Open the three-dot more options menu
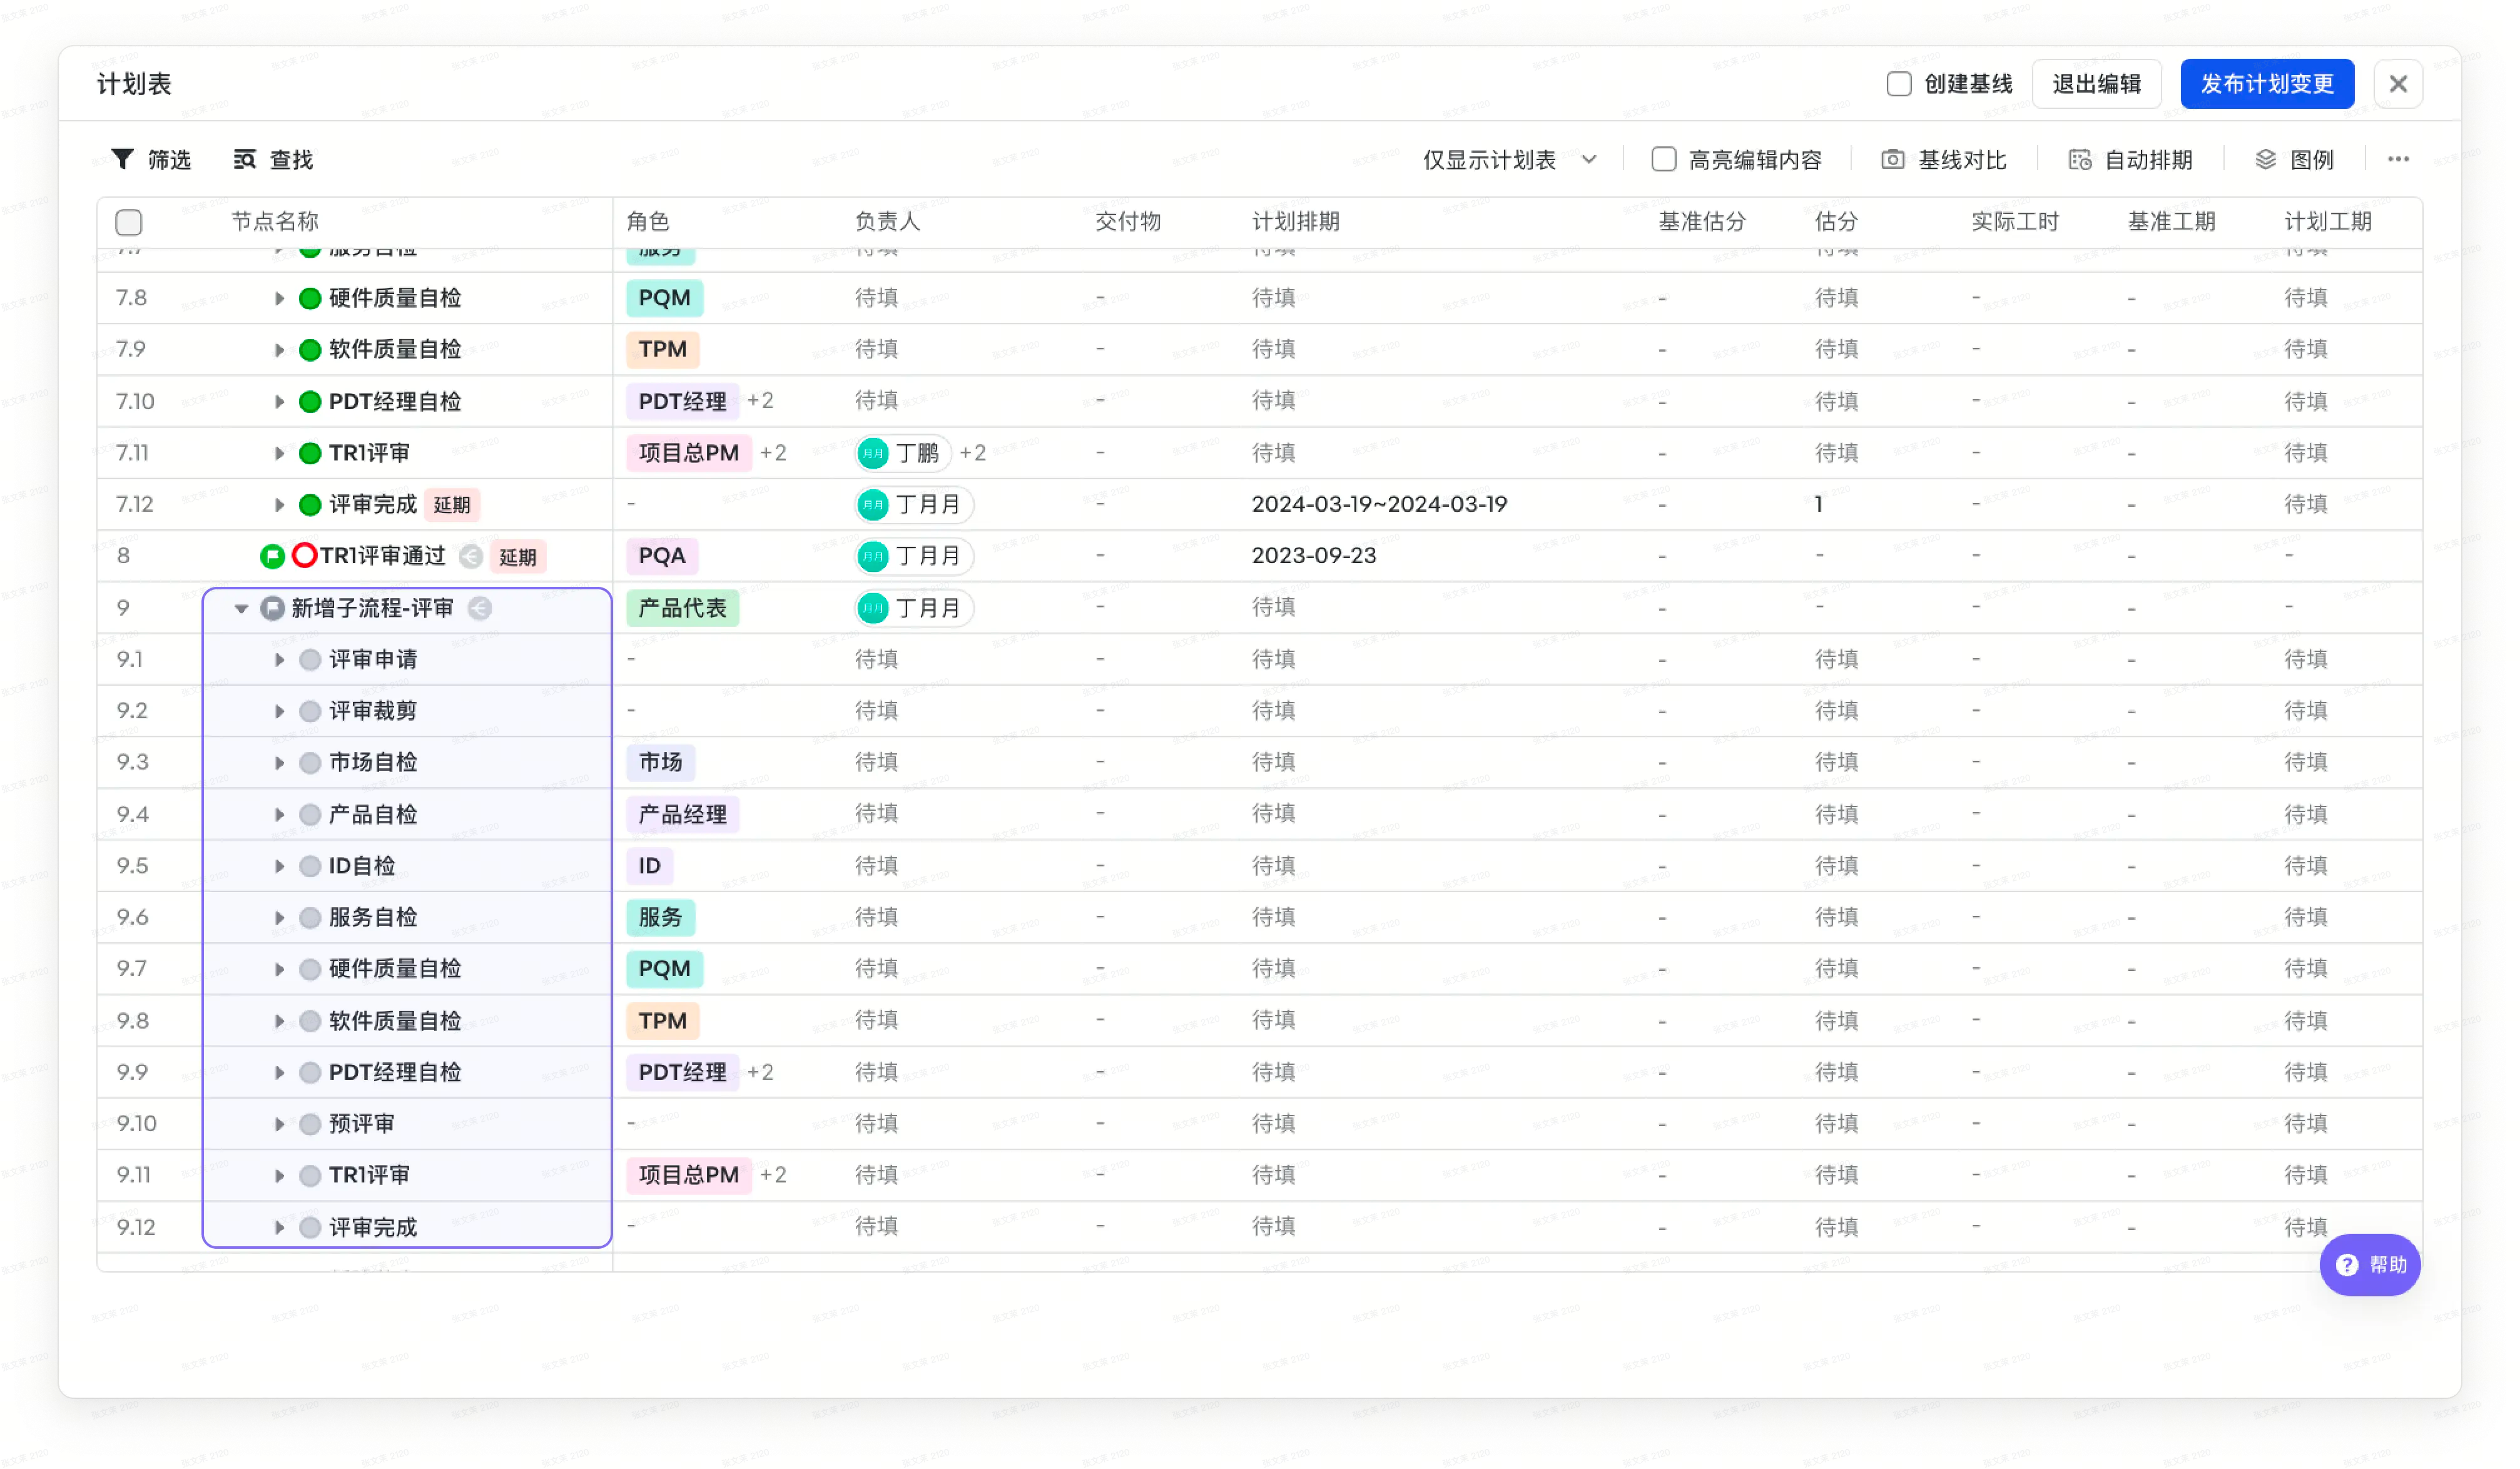Image resolution: width=2520 pixels, height=1469 pixels. pos(2397,160)
